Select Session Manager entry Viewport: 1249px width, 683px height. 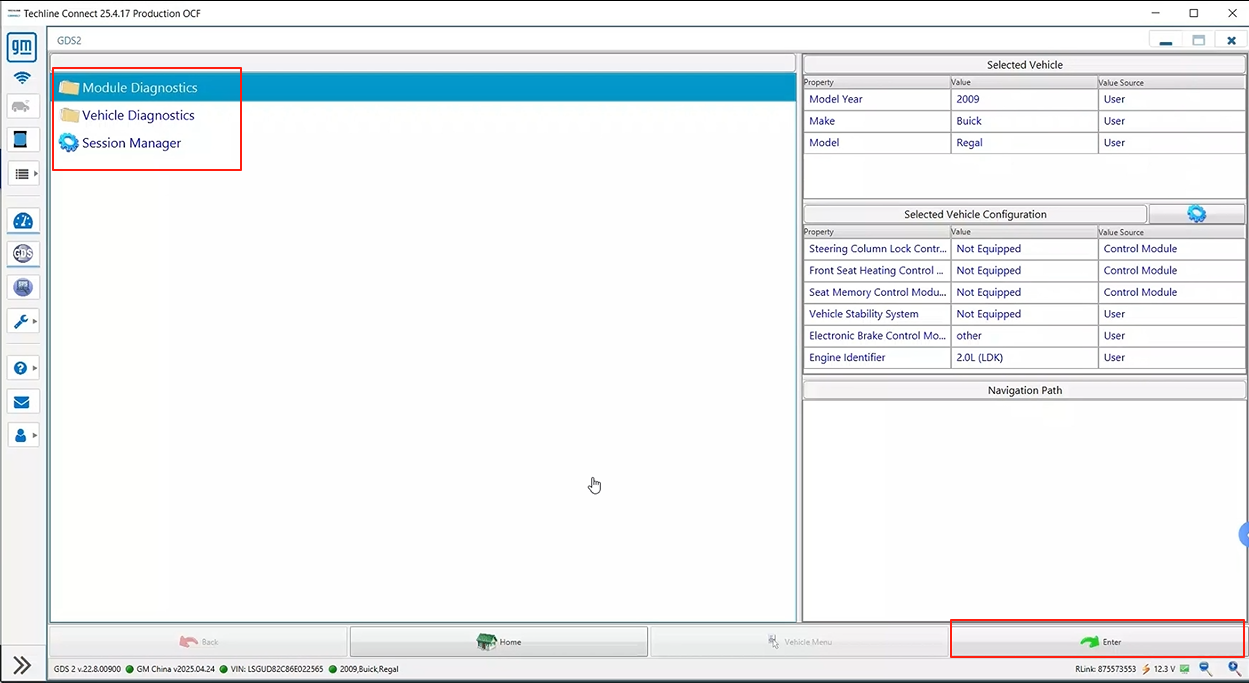[x=131, y=143]
